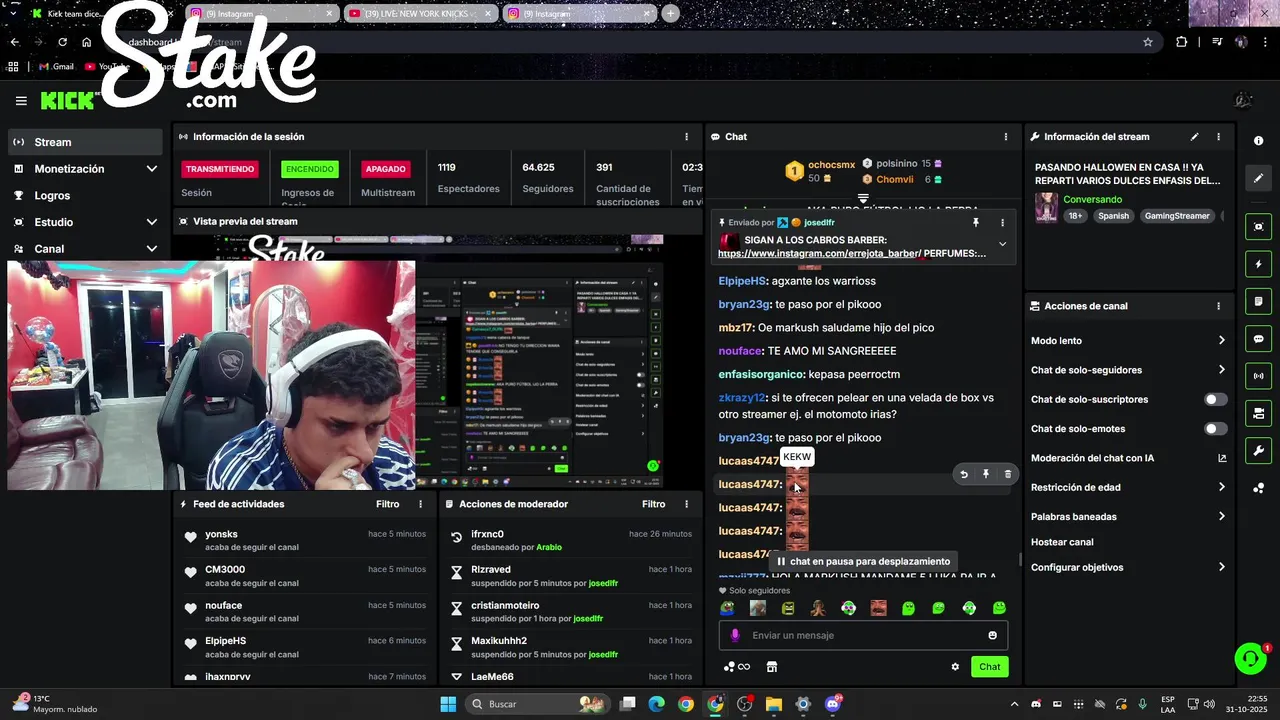
Task: Toggle the stream preview widget icon
Action: (x=1259, y=227)
